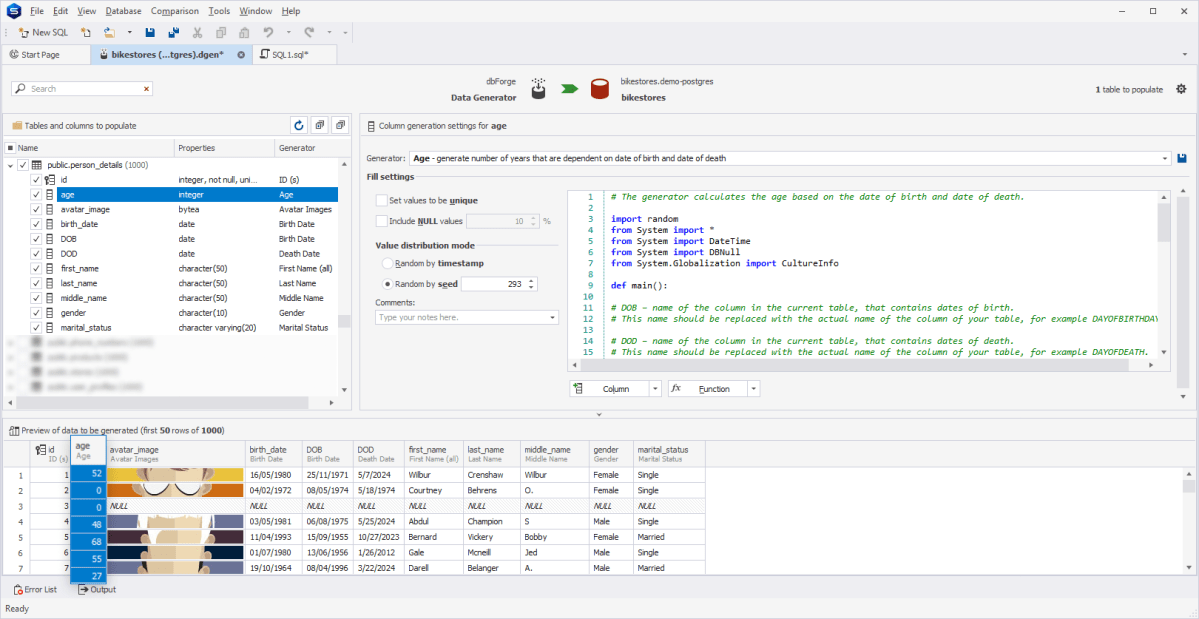Viewport: 1199px width, 619px height.
Task: Open the Database menu
Action: click(x=123, y=11)
